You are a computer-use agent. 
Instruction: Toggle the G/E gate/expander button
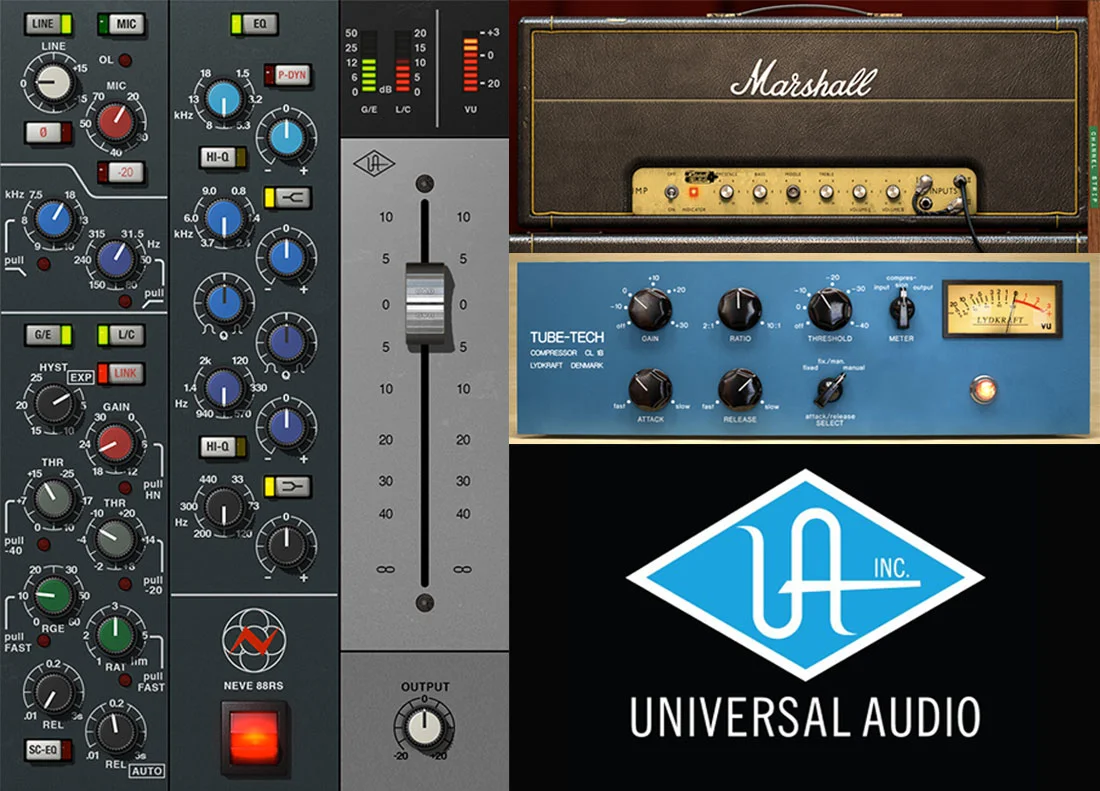coord(48,334)
